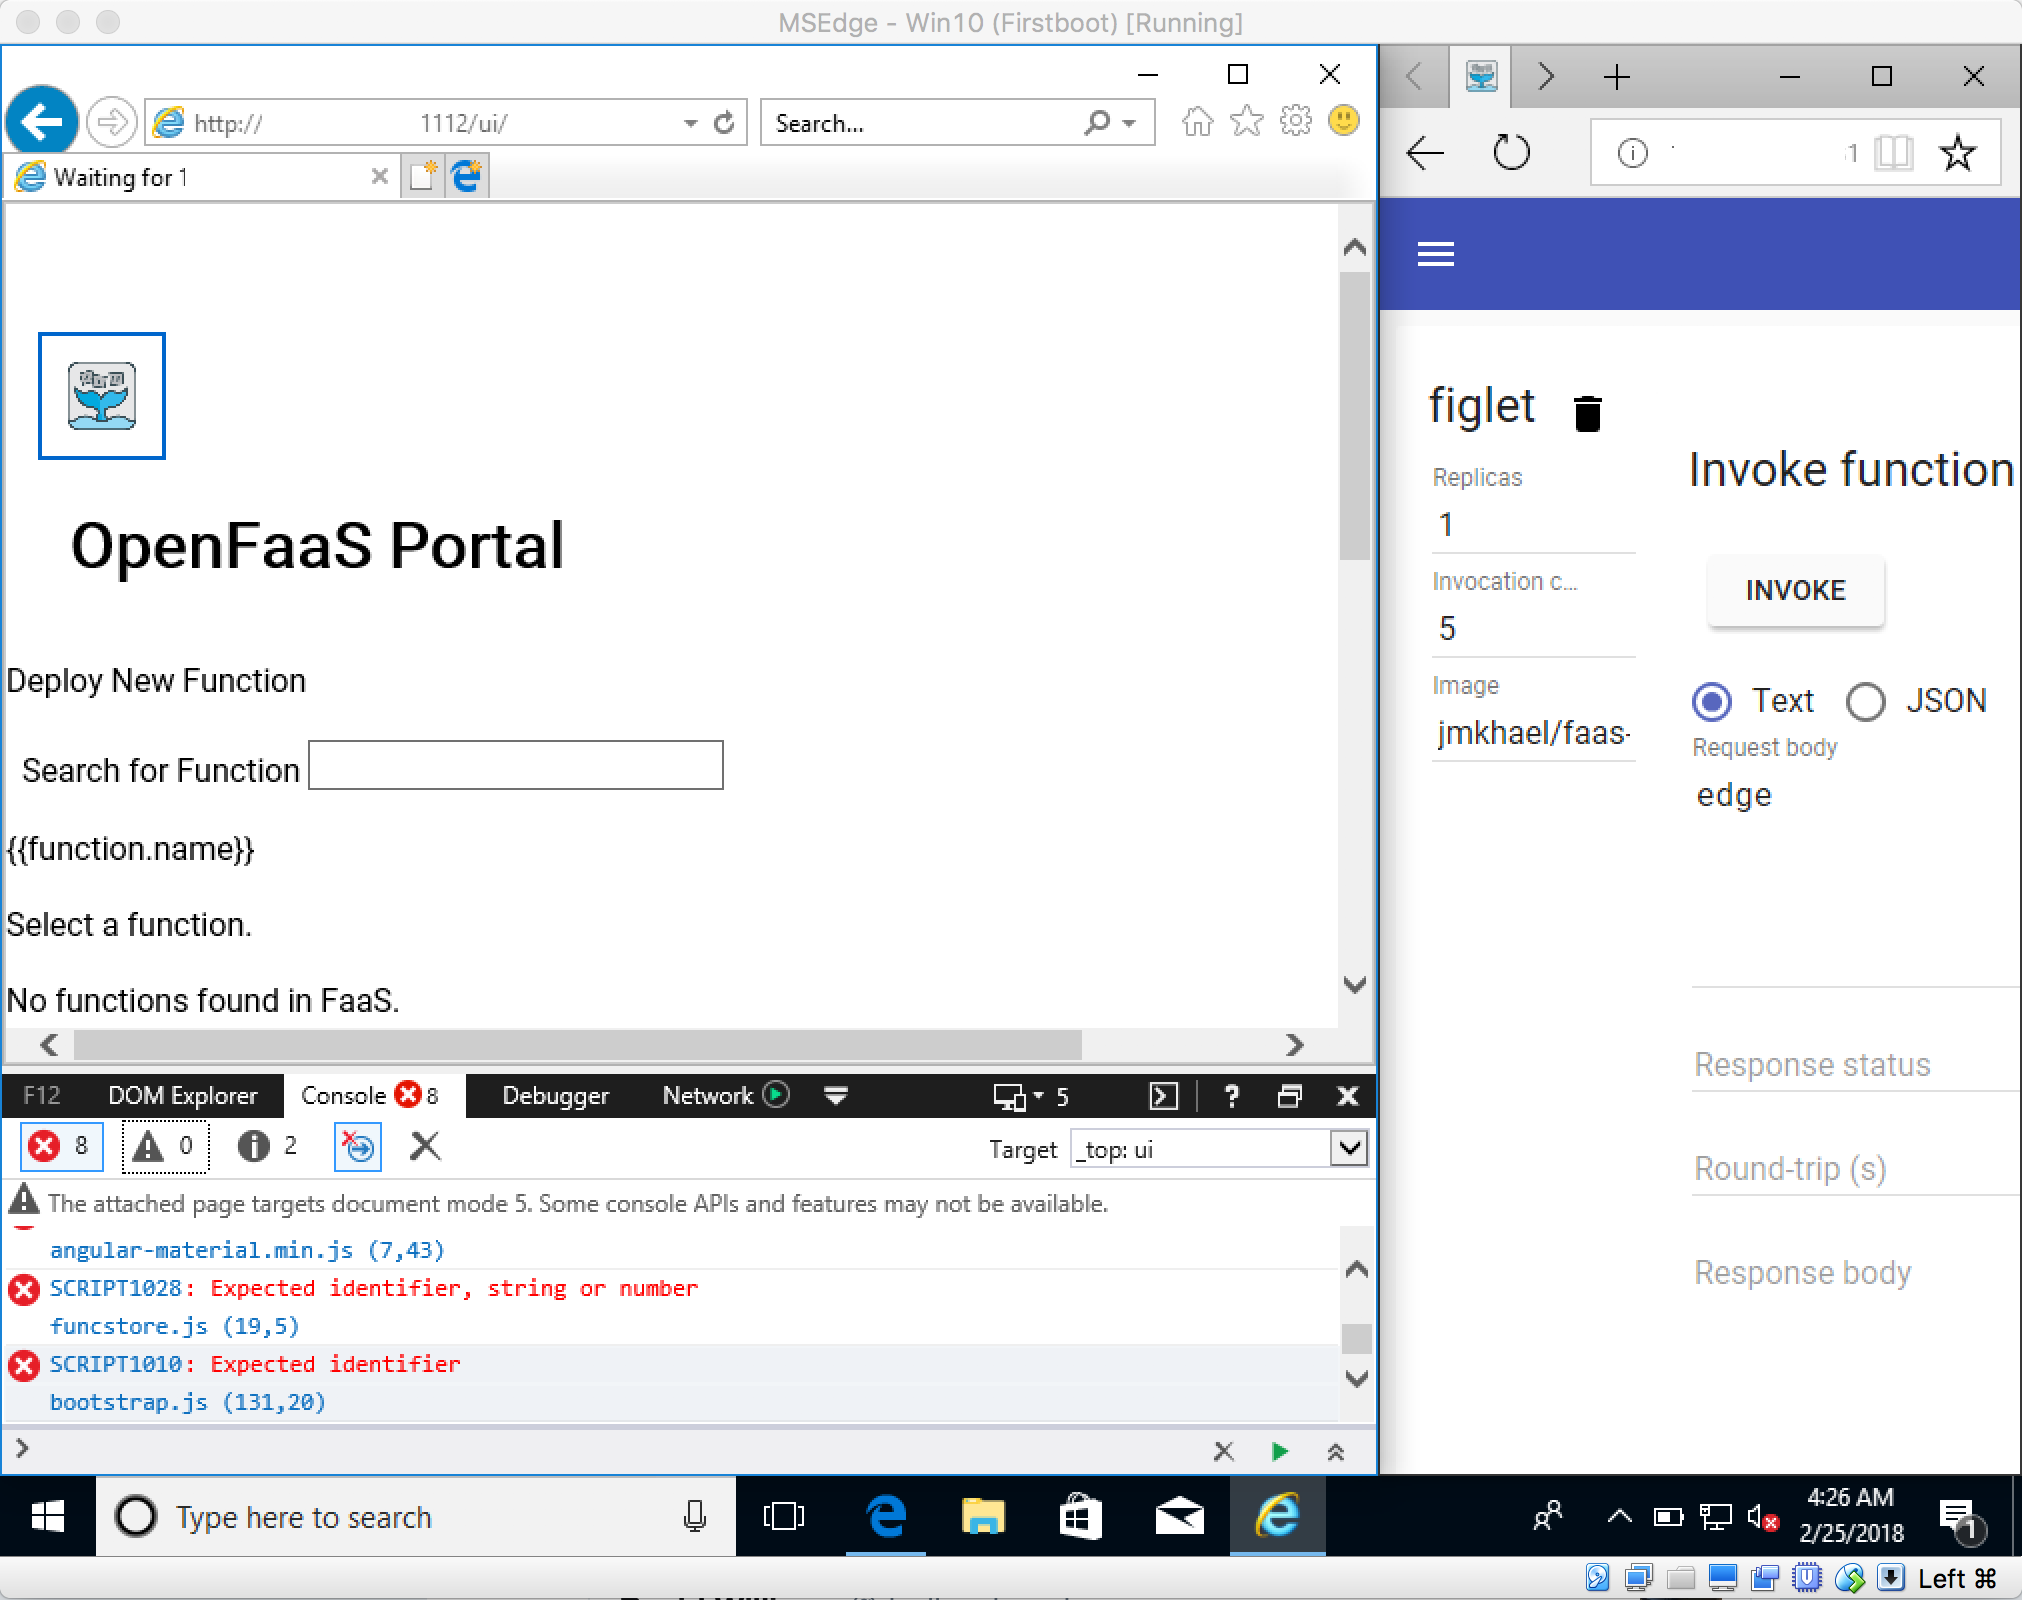This screenshot has width=2022, height=1600.
Task: Toggle the error messages filter in Console
Action: point(60,1147)
